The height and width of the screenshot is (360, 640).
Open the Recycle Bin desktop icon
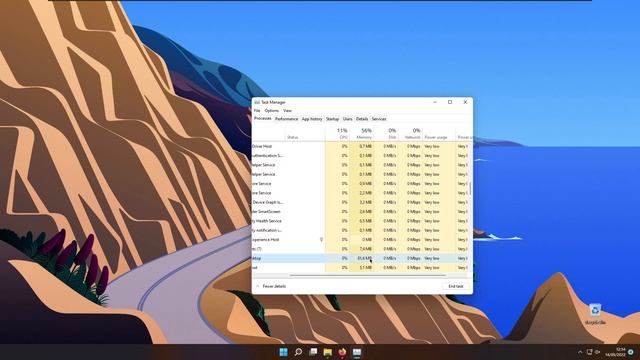(x=595, y=314)
